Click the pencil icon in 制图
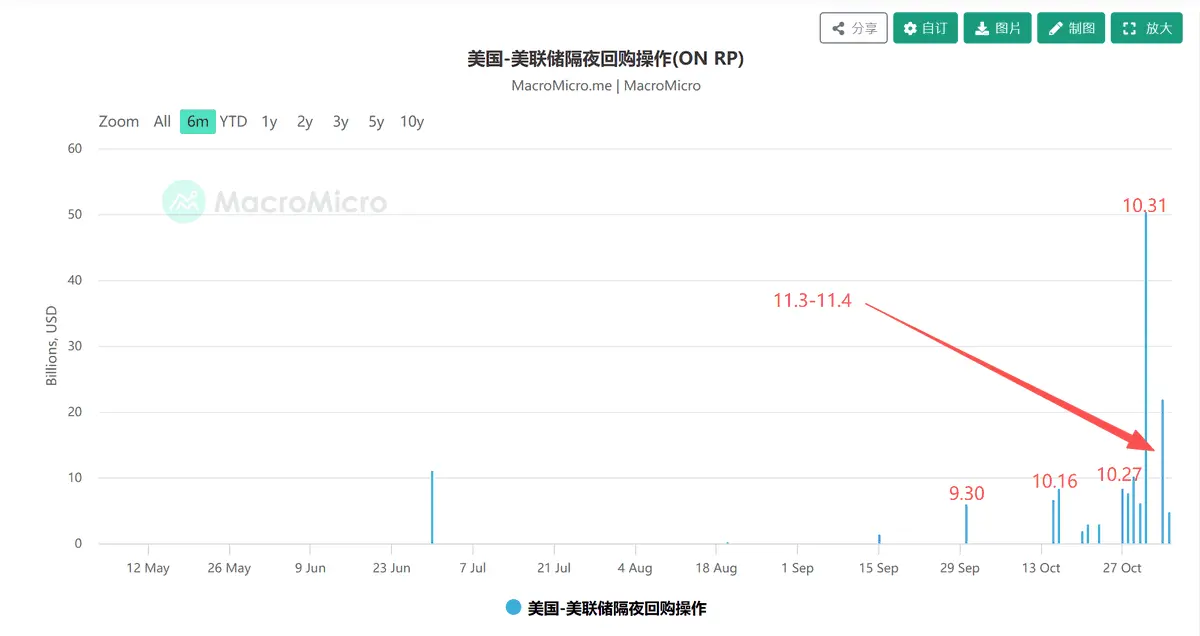1200x636 pixels. pos(1054,28)
